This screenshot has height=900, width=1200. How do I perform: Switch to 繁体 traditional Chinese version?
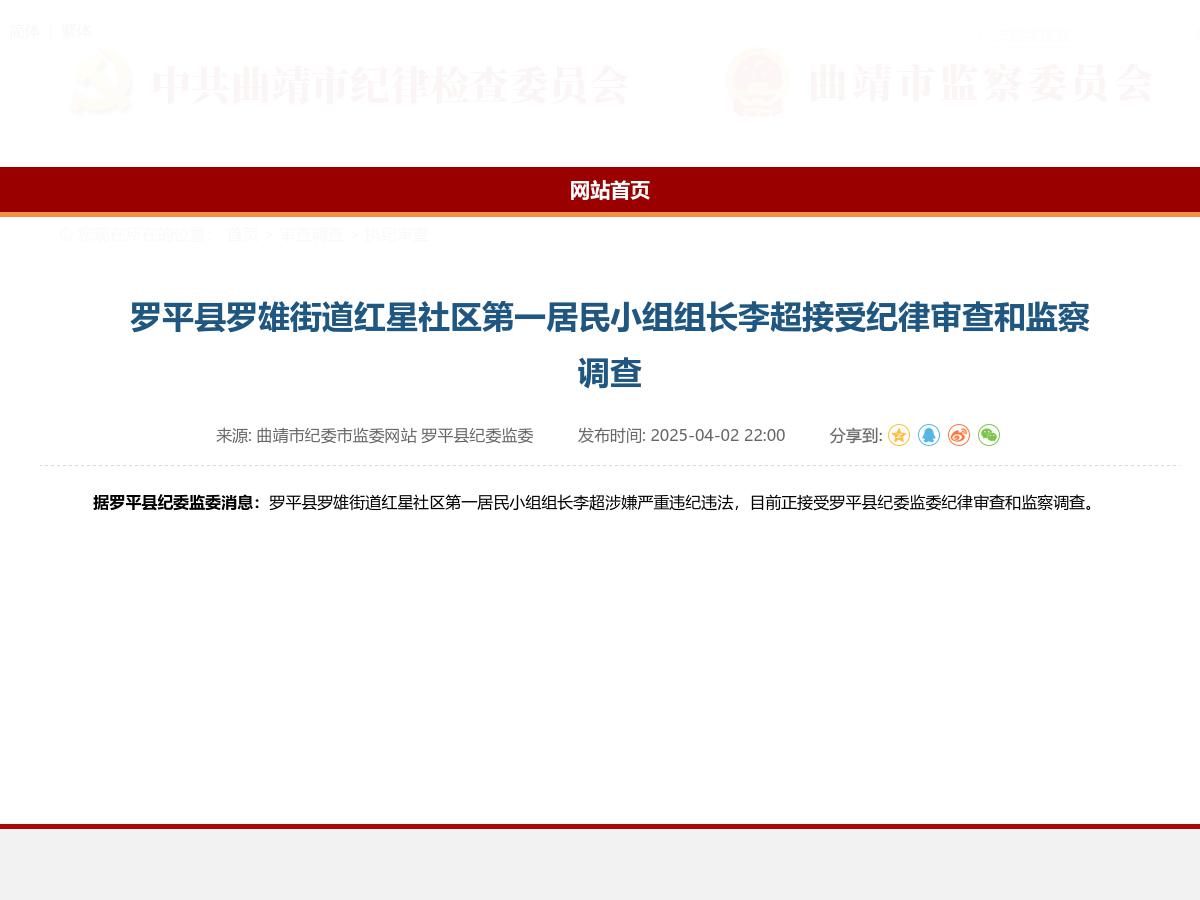(x=77, y=31)
